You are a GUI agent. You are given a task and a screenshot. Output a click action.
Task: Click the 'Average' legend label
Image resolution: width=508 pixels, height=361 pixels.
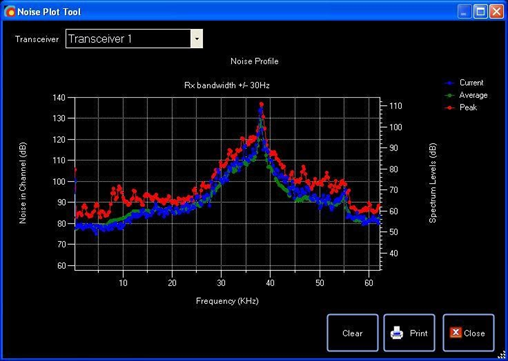click(473, 95)
